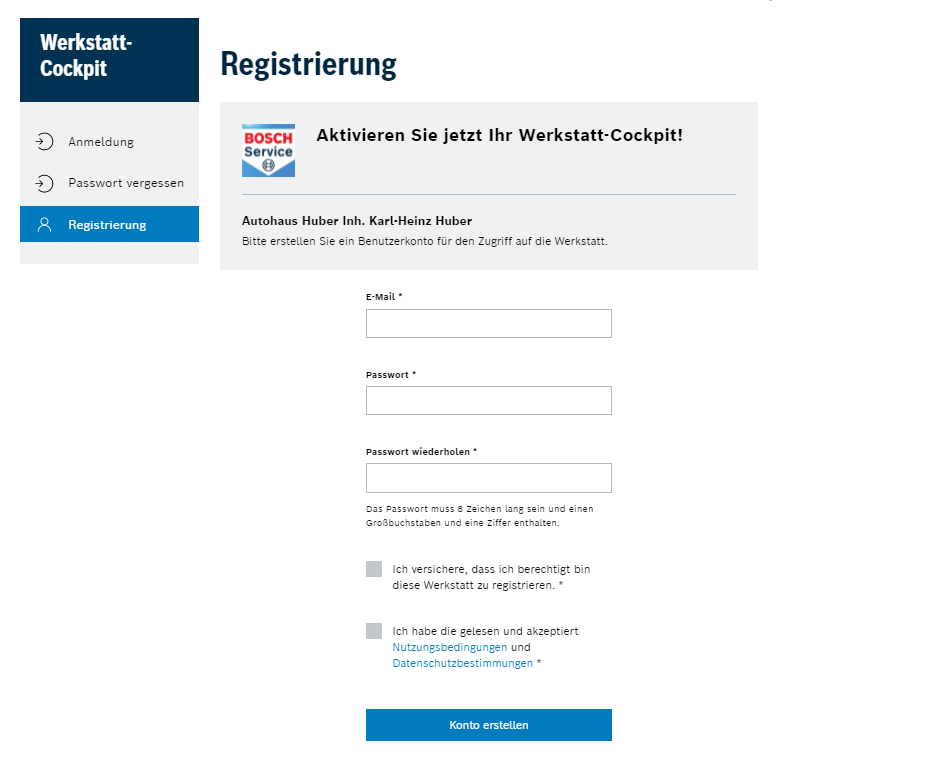Click the Werkstatt-Cockpit header banner
The image size is (942, 768).
[109, 60]
